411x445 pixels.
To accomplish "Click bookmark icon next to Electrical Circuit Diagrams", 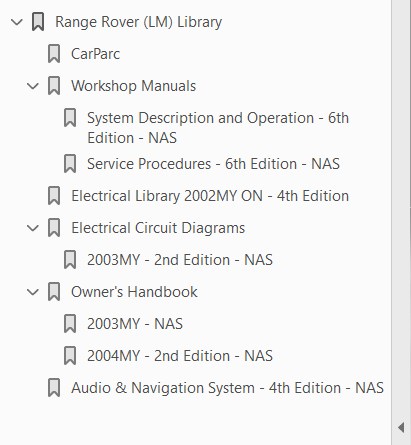I will point(54,228).
